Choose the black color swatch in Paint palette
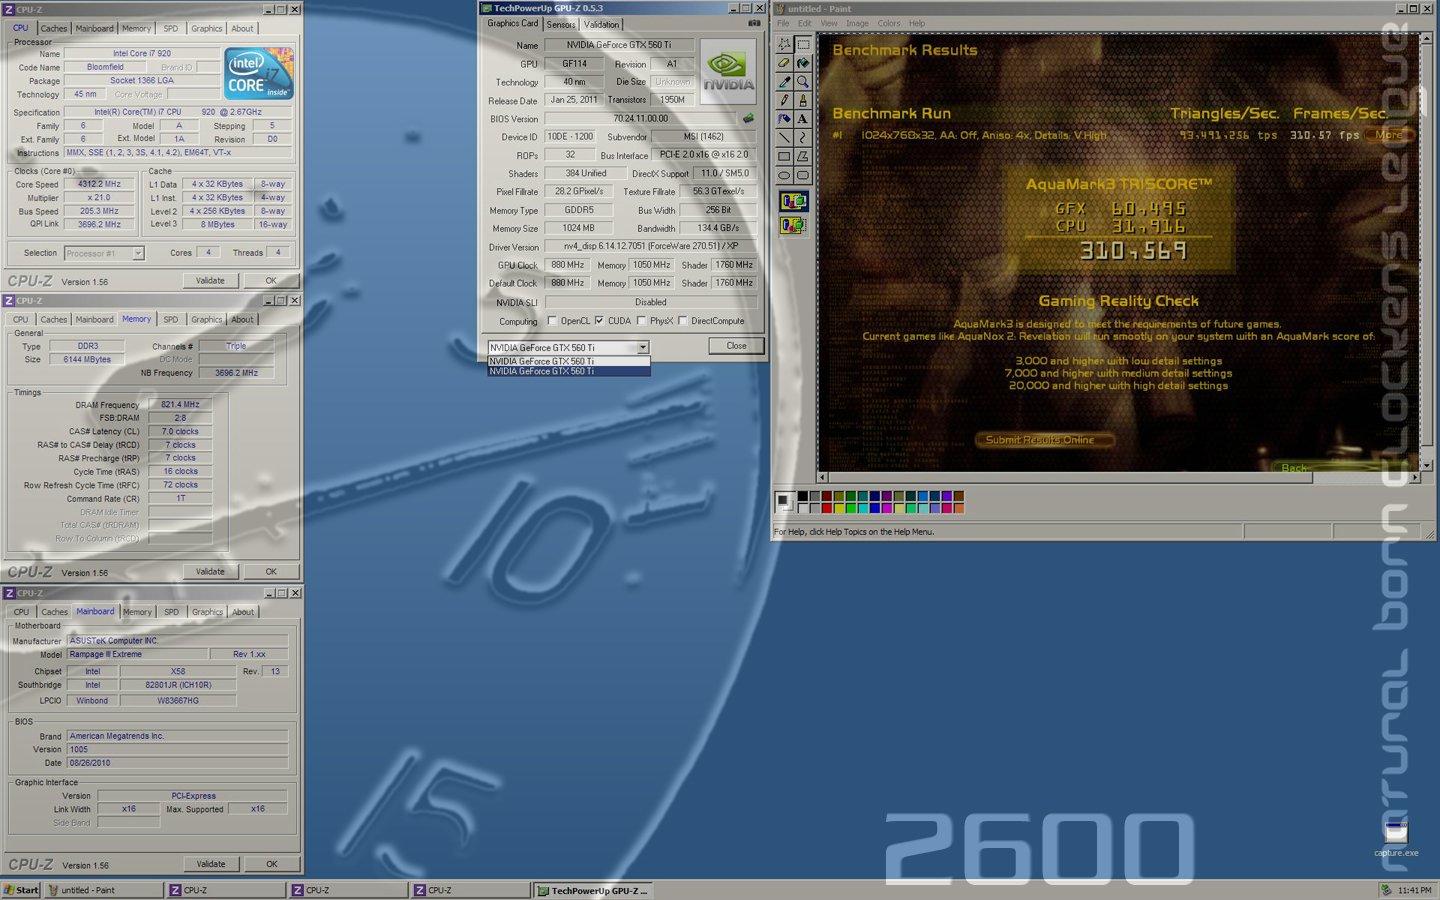Viewport: 1440px width, 900px height. pyautogui.click(x=802, y=496)
